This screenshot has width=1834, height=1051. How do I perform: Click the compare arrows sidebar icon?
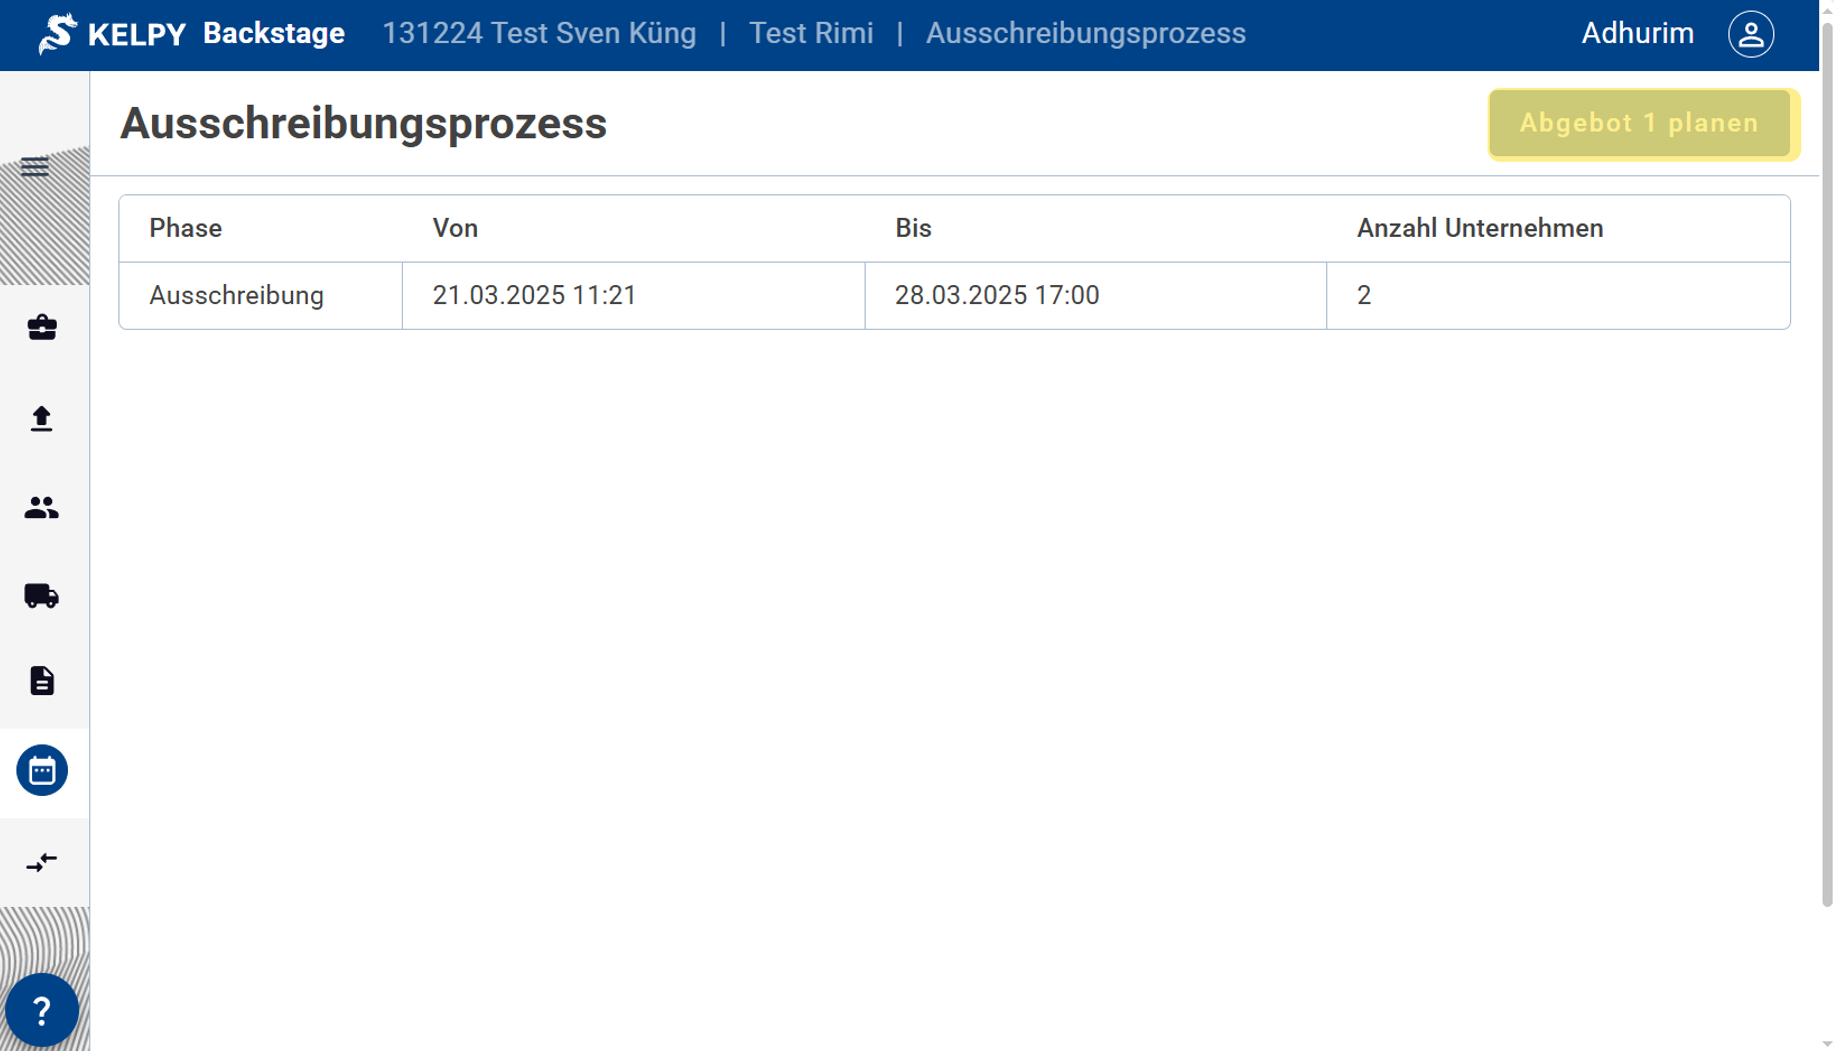click(42, 862)
